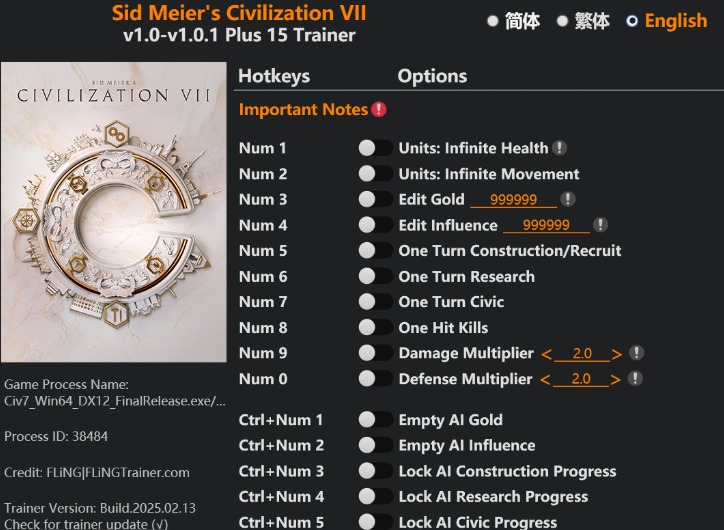Click the Edit Gold value field
This screenshot has height=530, width=724.
[x=514, y=200]
